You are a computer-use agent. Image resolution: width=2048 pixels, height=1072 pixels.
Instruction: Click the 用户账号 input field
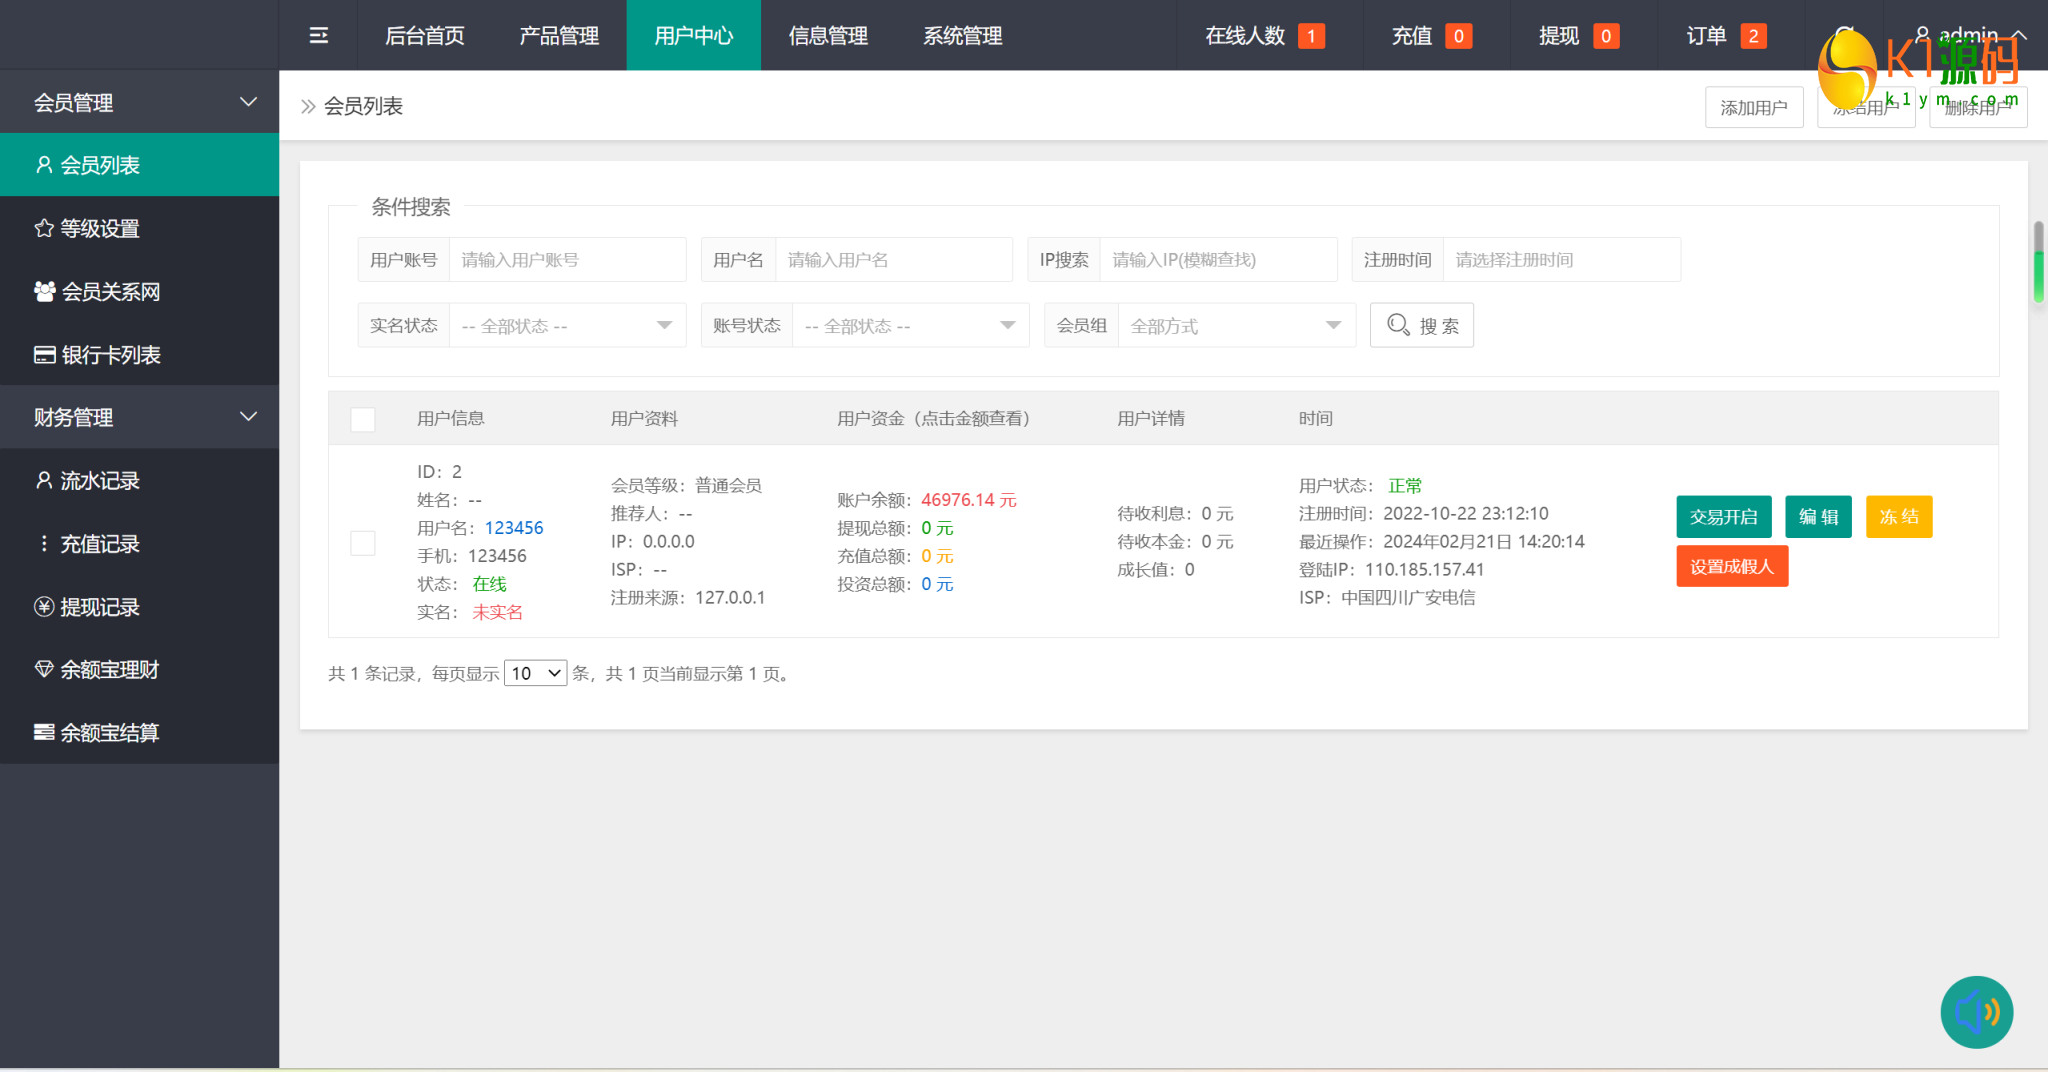(567, 260)
